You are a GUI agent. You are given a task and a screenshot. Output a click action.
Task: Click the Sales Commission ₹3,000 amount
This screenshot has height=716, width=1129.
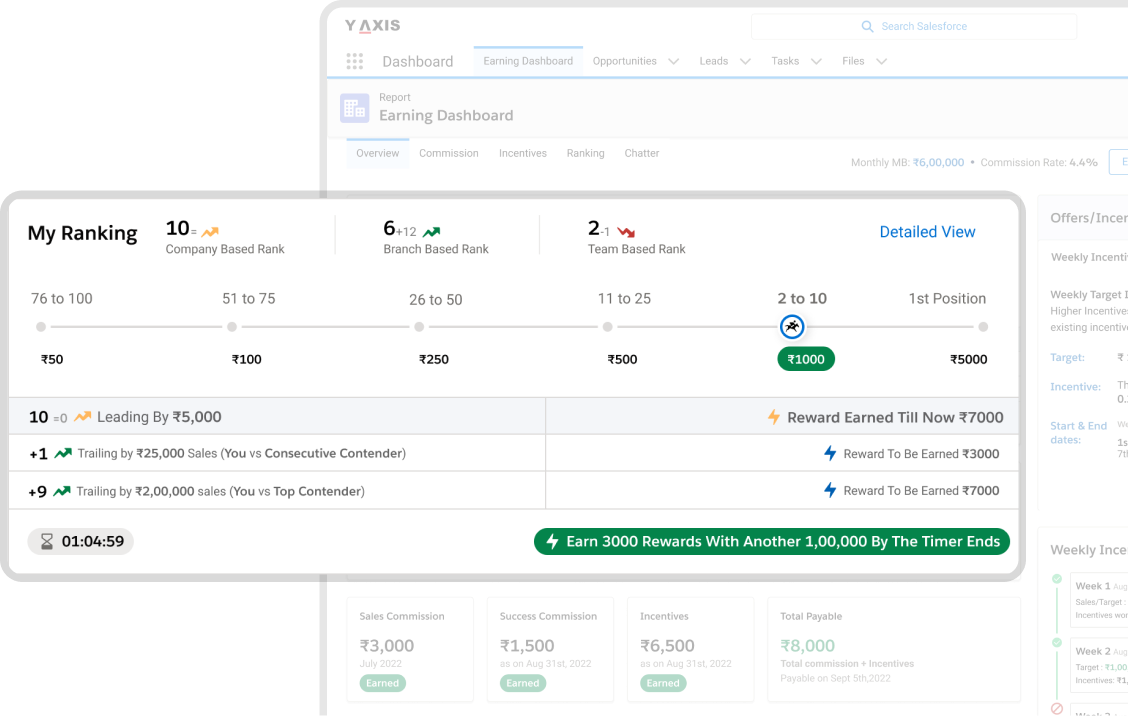(387, 645)
